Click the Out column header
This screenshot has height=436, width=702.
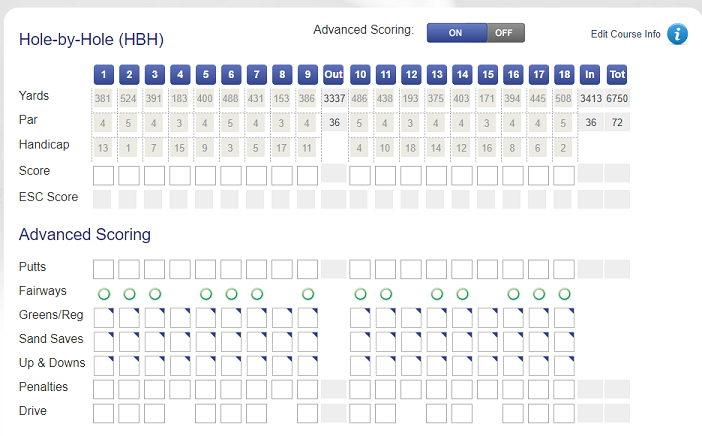(334, 74)
